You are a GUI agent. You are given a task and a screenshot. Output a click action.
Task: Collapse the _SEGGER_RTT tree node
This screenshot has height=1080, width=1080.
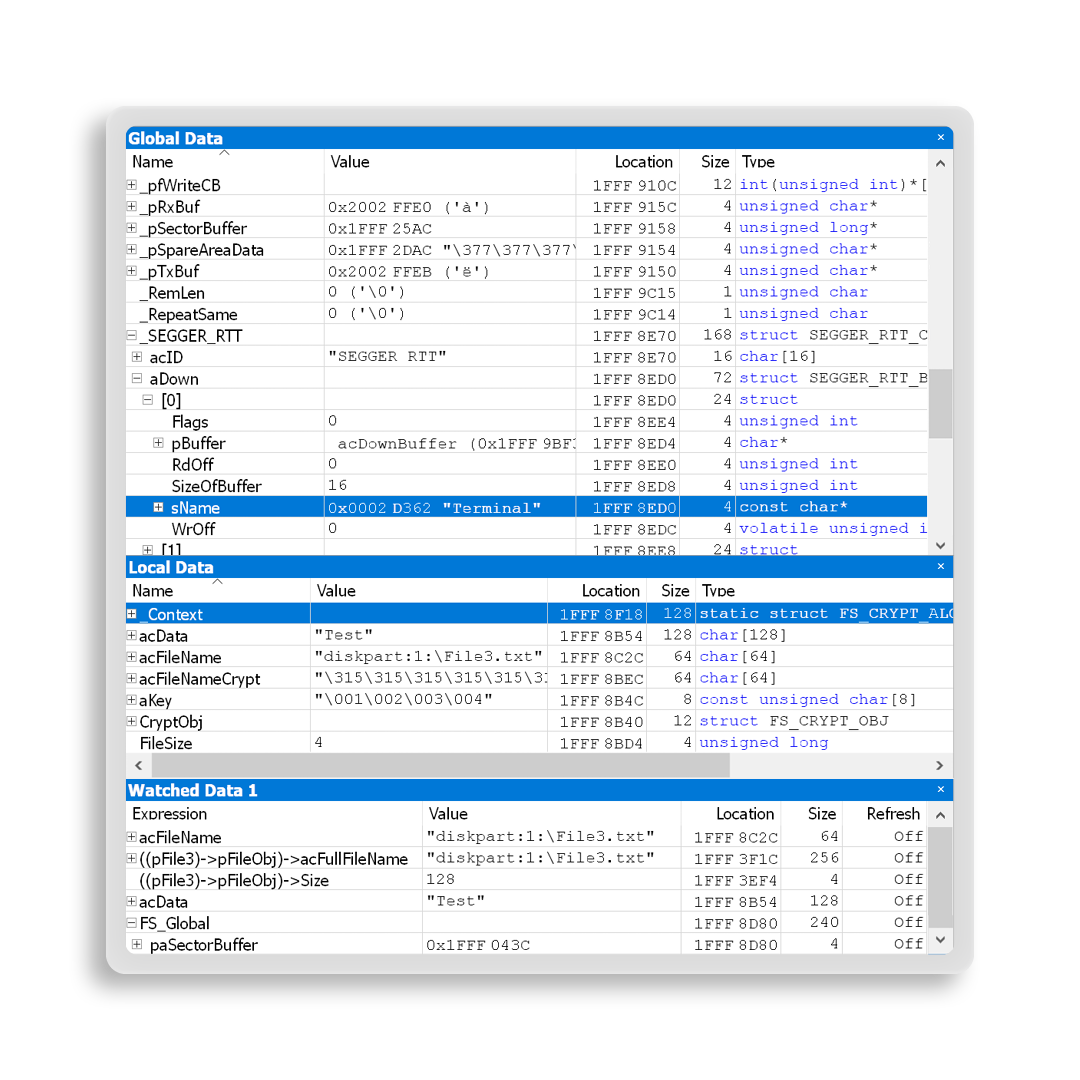132,336
